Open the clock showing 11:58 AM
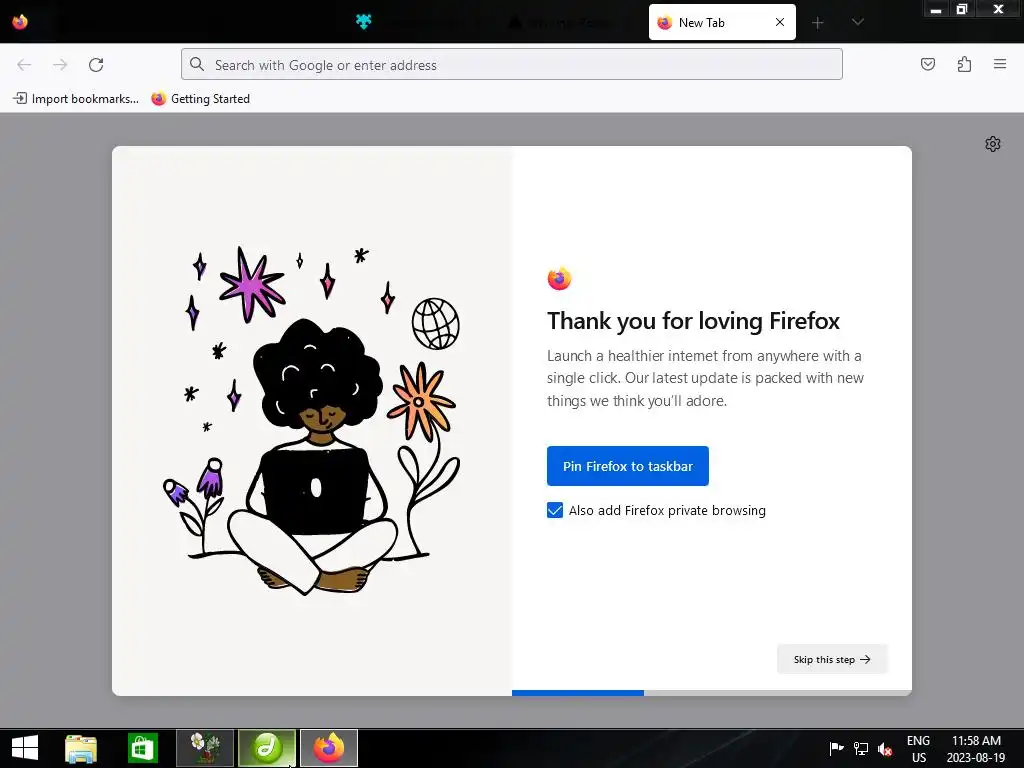Image resolution: width=1024 pixels, height=768 pixels. (x=976, y=748)
